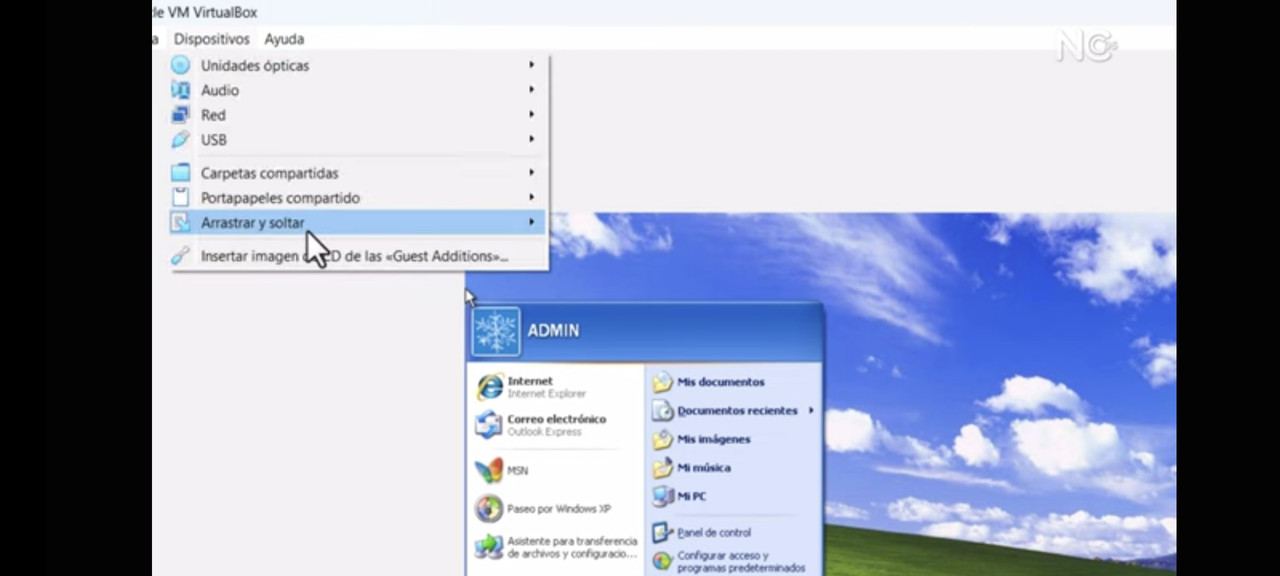The height and width of the screenshot is (576, 1280).
Task: Expand the USB submenu arrow
Action: [532, 140]
